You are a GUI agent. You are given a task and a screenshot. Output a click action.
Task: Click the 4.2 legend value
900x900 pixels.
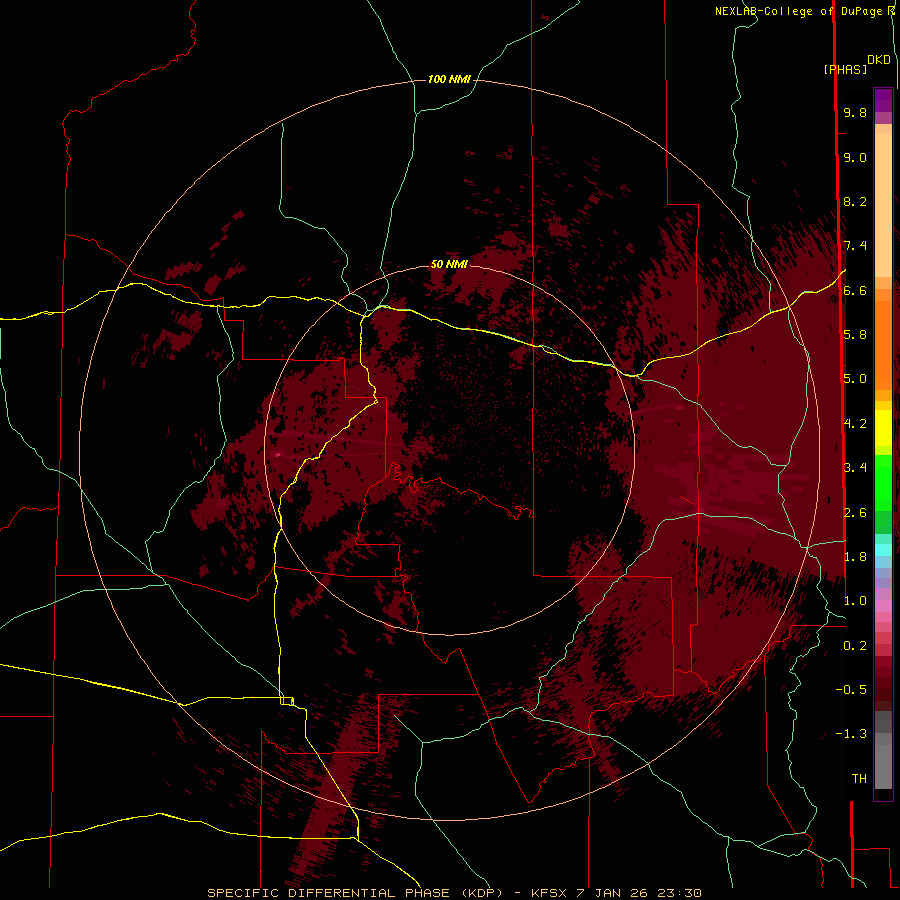[x=855, y=424]
